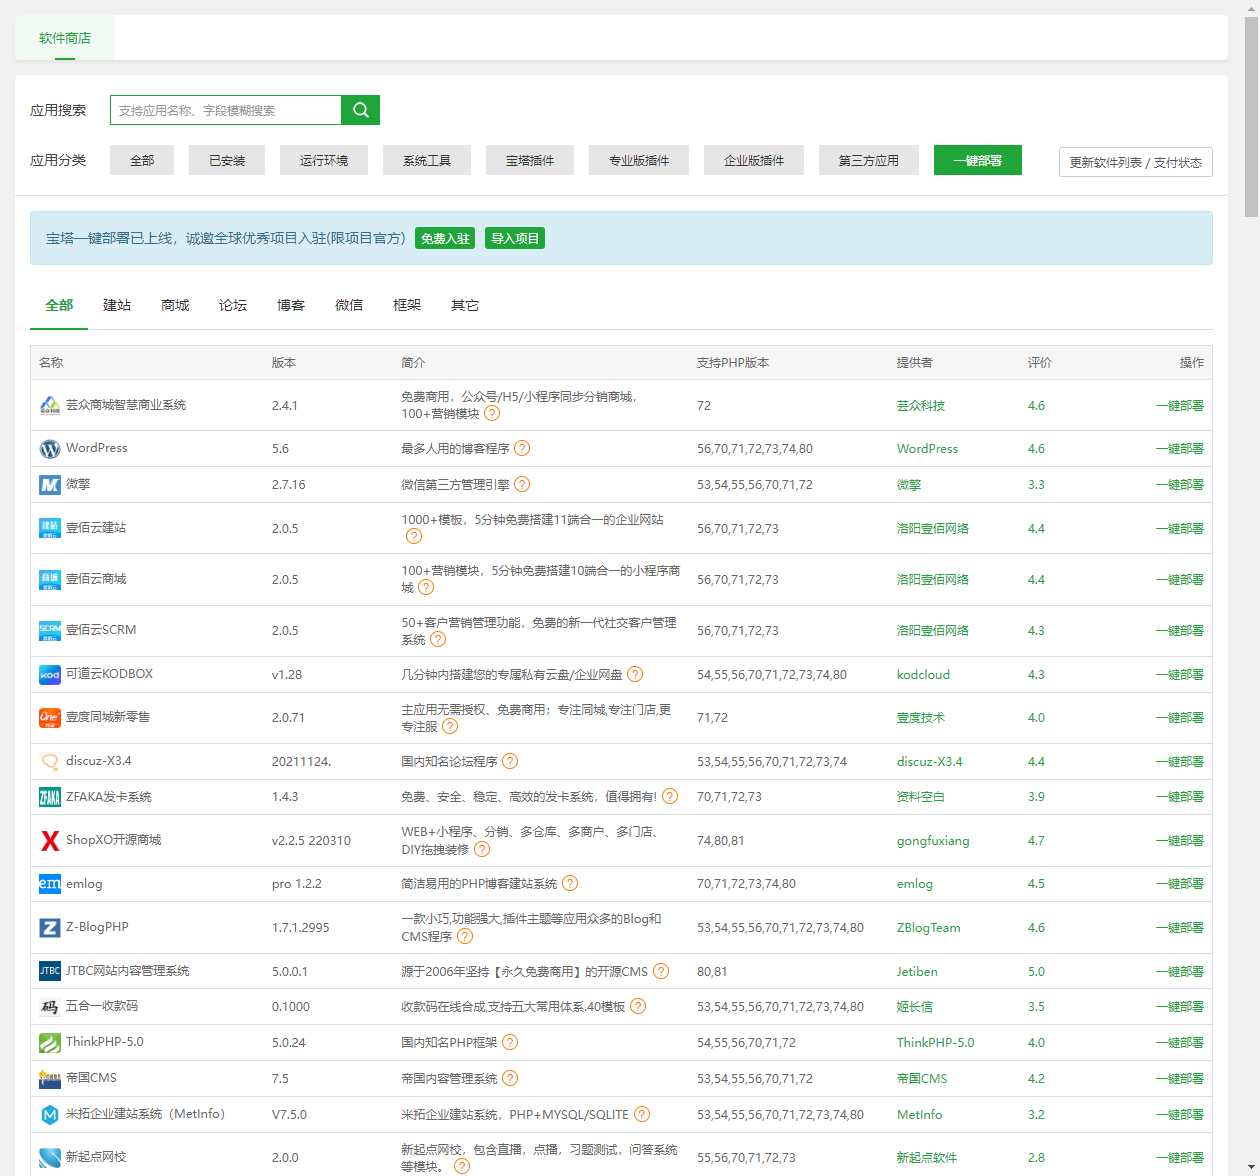The image size is (1260, 1176).
Task: Click the emlog app icon
Action: coord(50,884)
